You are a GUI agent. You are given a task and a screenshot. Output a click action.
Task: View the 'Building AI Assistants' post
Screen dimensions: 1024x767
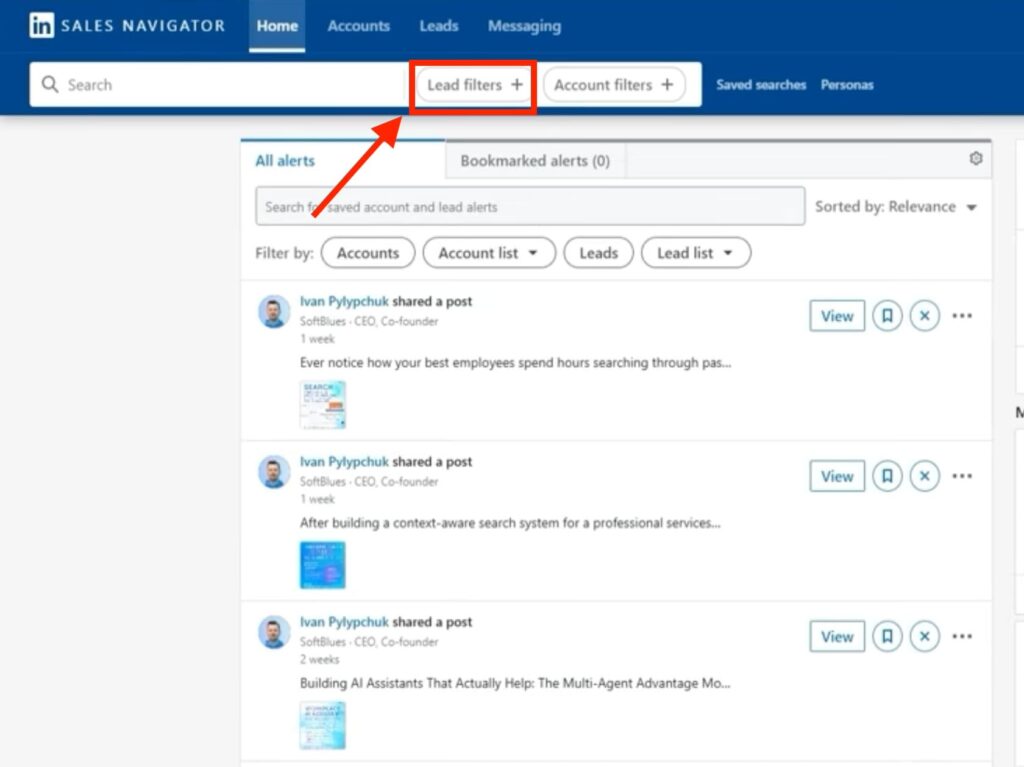837,636
